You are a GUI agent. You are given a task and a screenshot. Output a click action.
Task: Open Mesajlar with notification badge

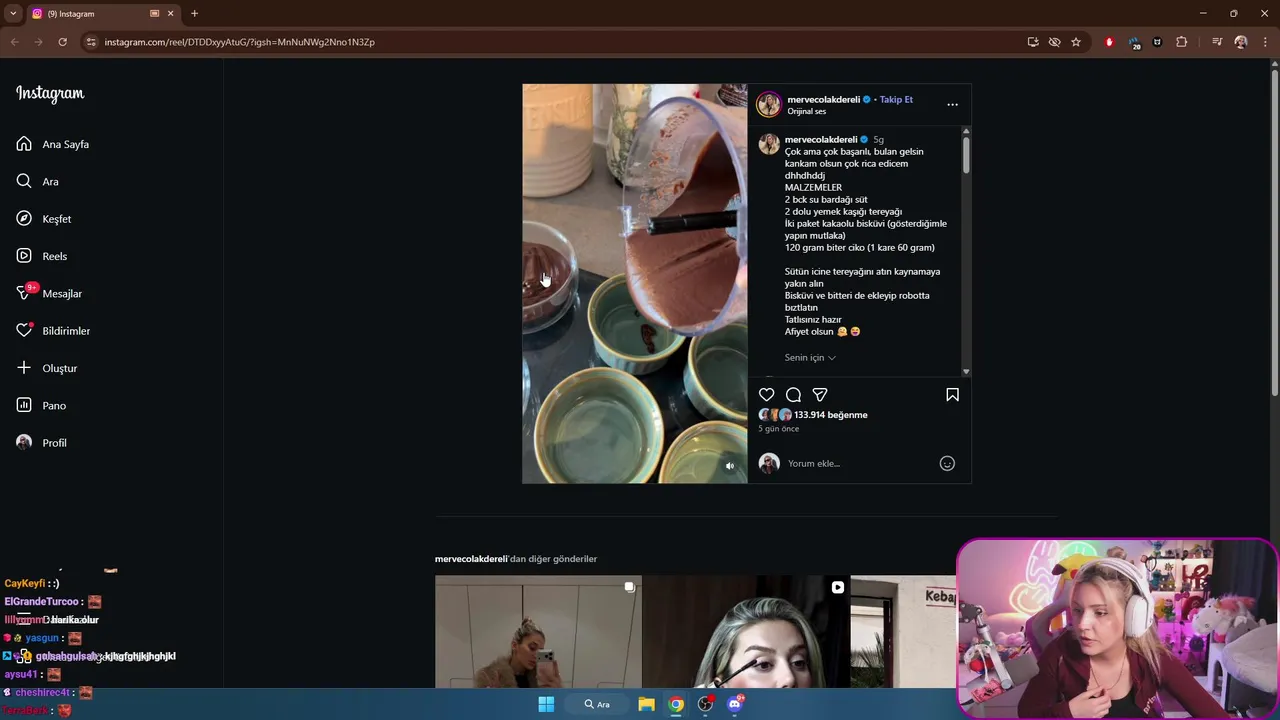click(x=49, y=293)
